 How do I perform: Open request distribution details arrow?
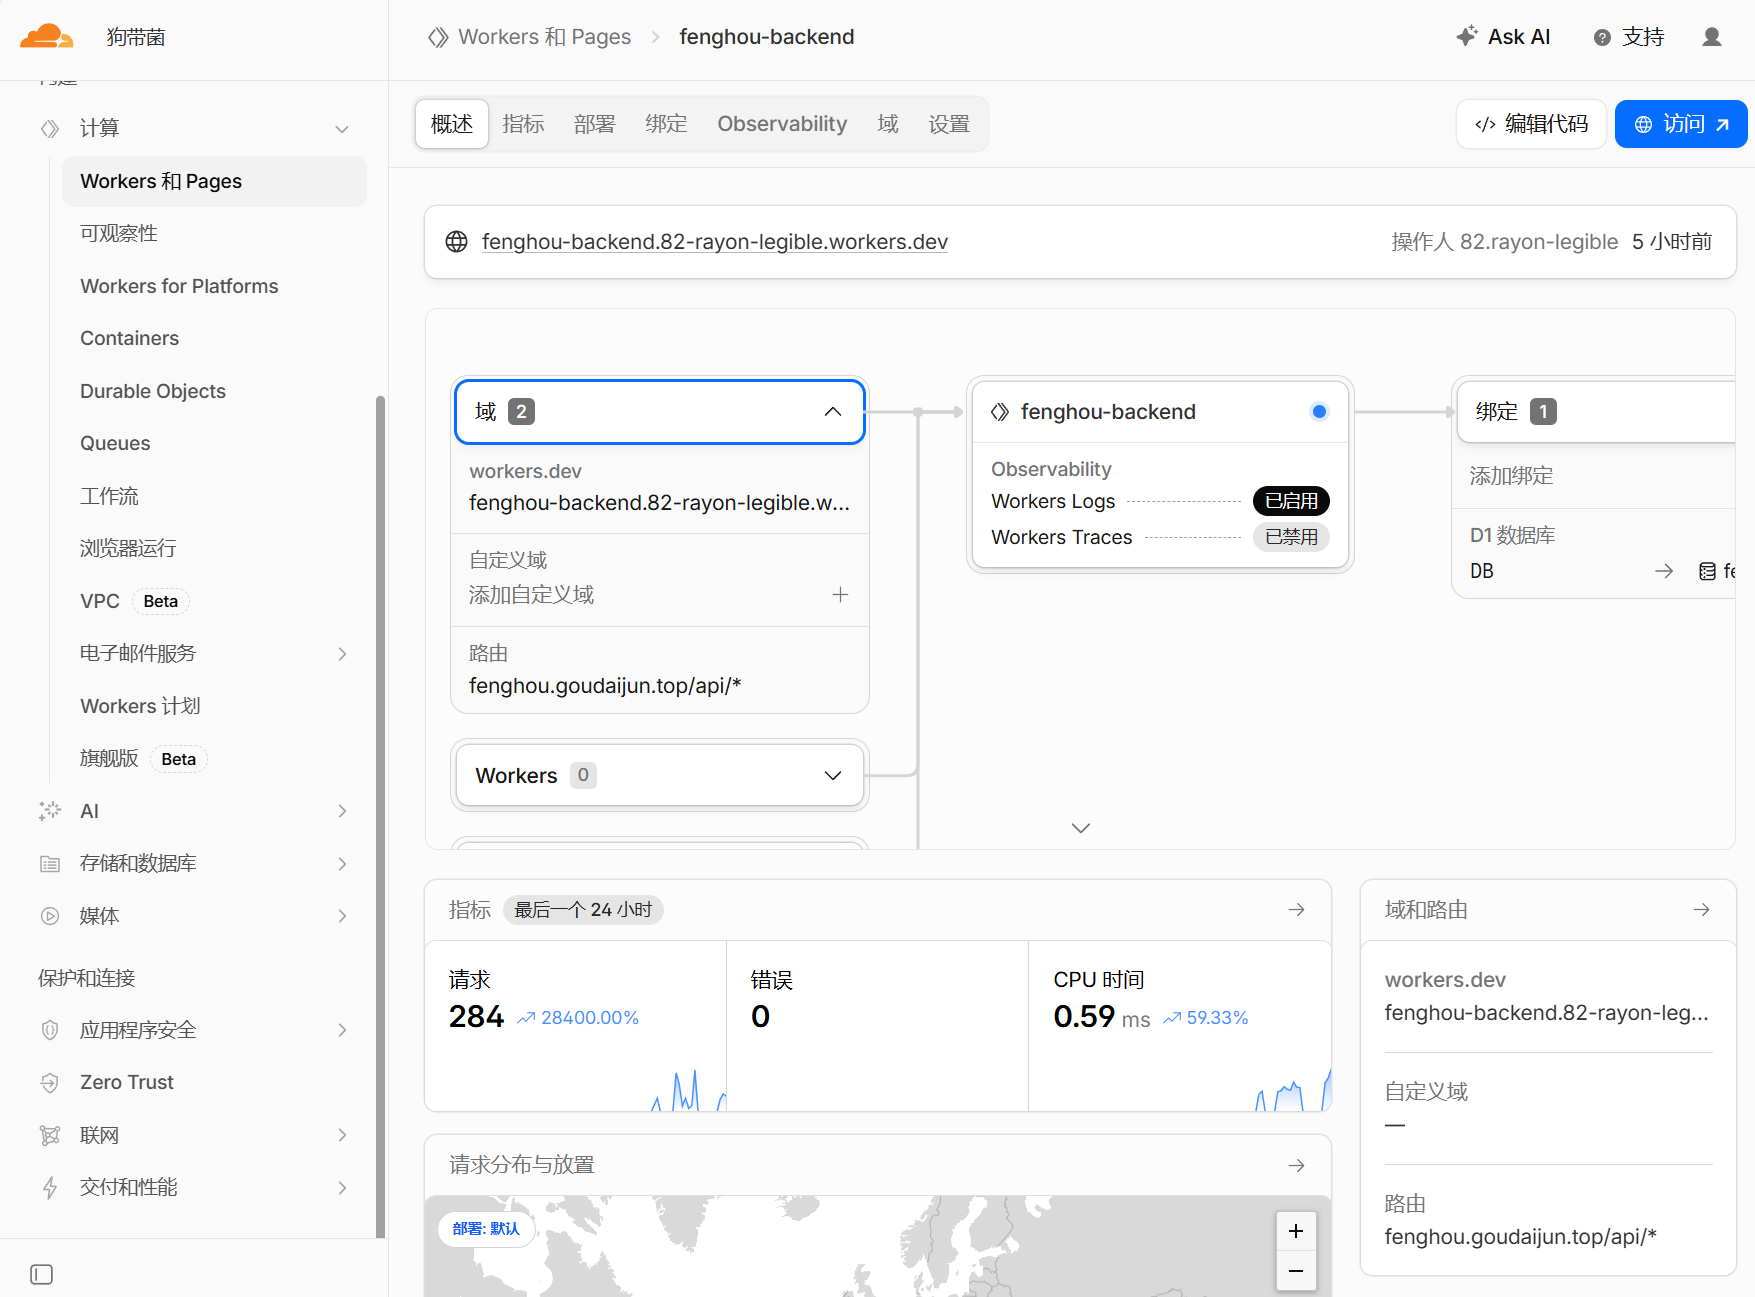pyautogui.click(x=1296, y=1165)
